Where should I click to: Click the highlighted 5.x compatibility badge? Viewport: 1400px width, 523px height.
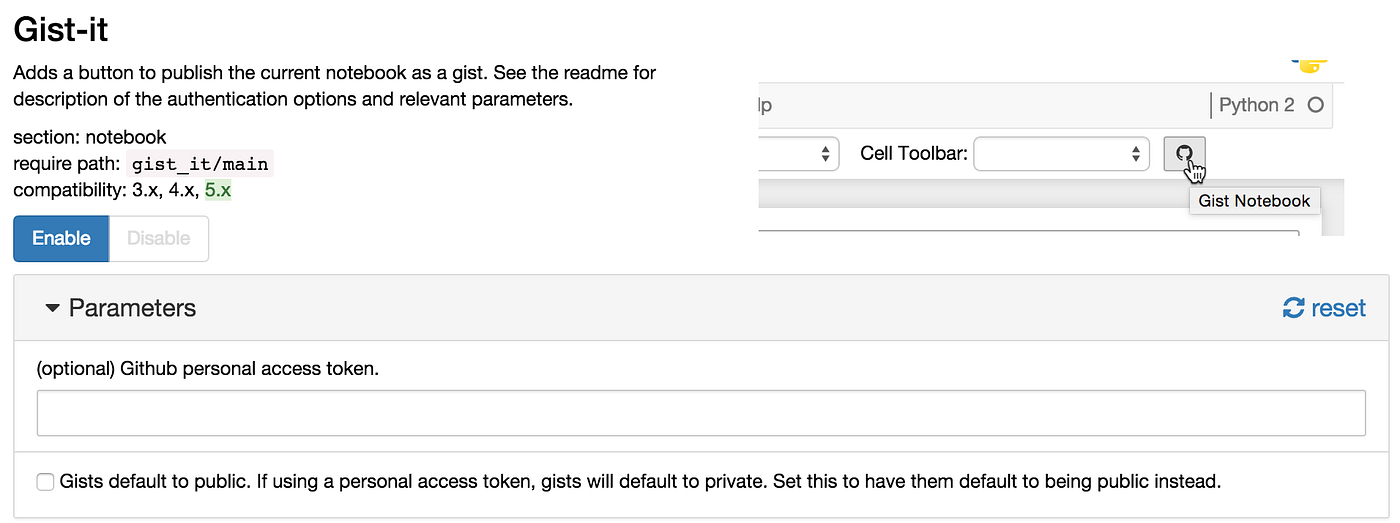tap(218, 189)
